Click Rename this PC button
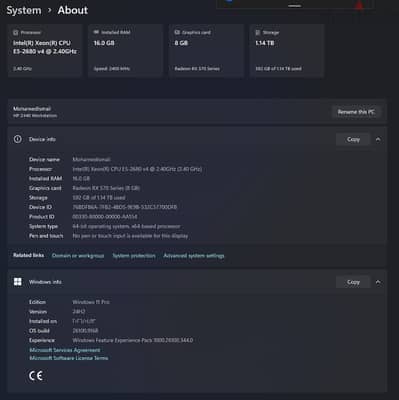This screenshot has width=399, height=400. pos(356,112)
